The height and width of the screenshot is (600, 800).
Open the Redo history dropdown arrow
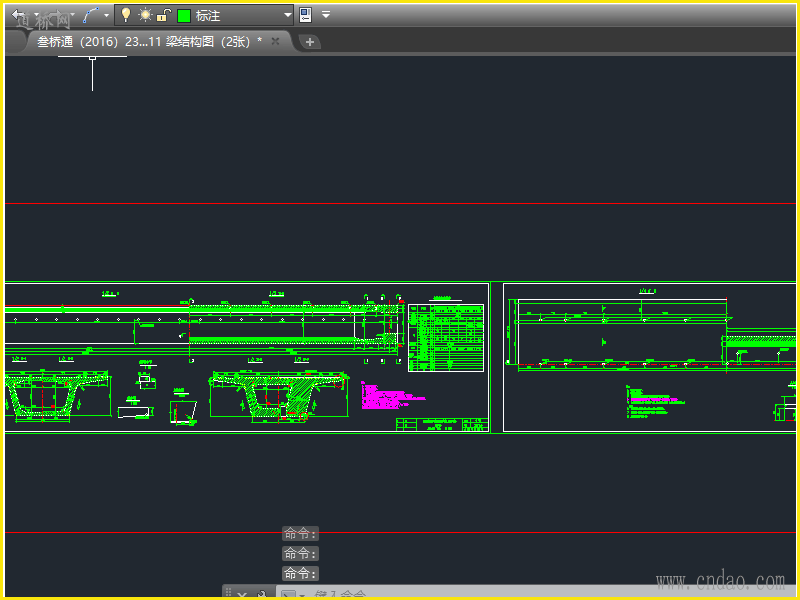coord(72,15)
